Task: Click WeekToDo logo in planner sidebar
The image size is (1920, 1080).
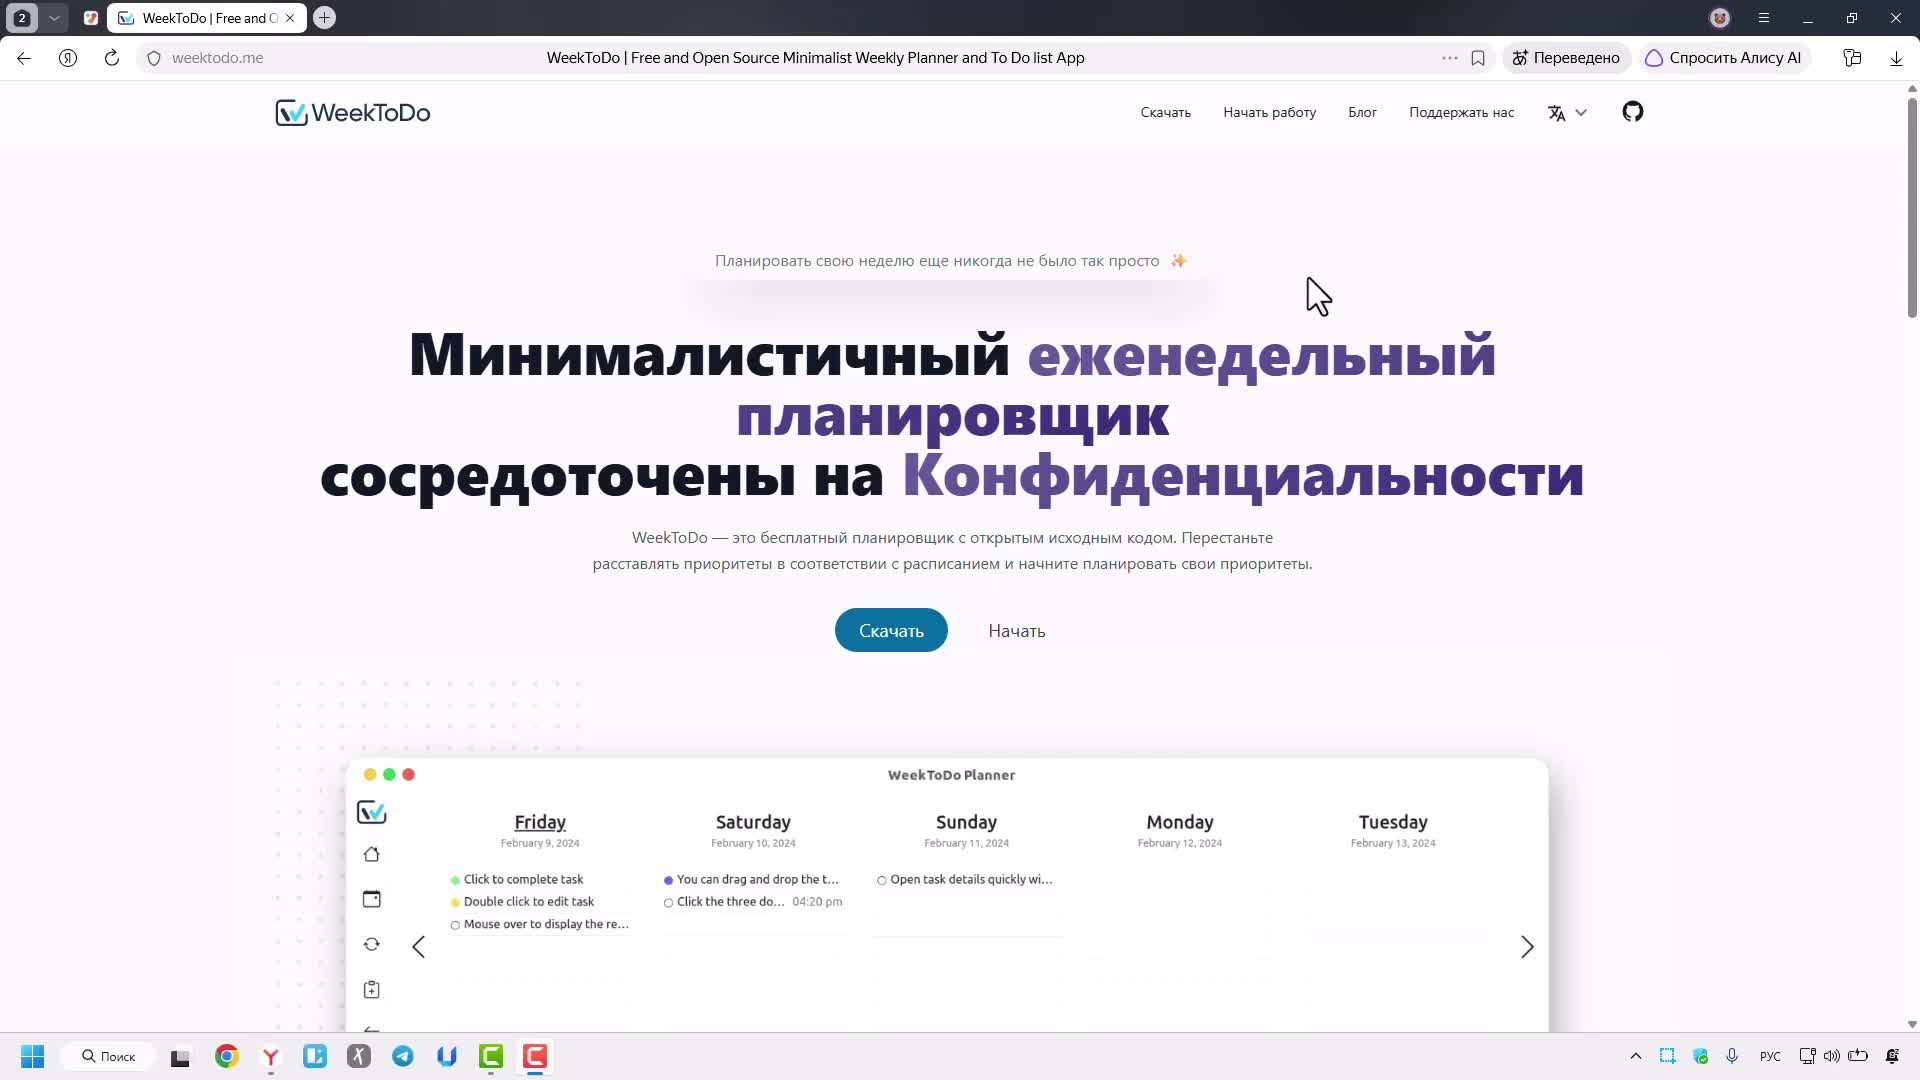Action: (x=371, y=812)
